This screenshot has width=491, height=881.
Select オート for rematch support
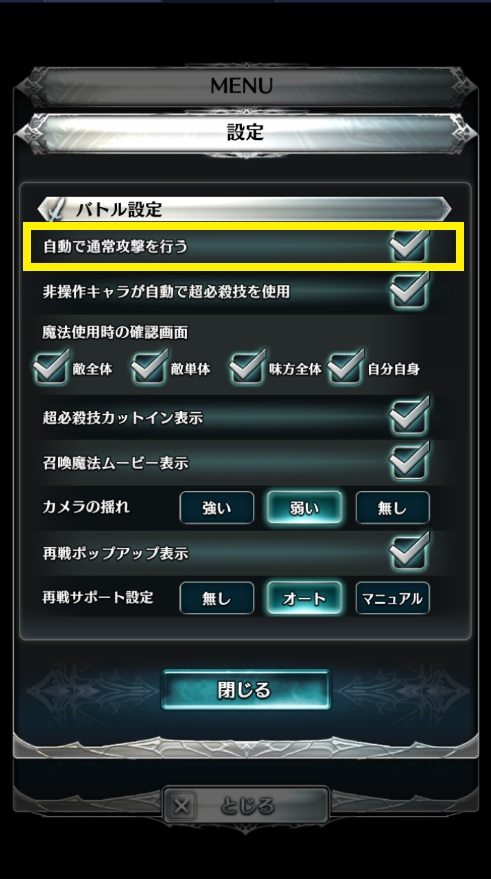(x=304, y=598)
